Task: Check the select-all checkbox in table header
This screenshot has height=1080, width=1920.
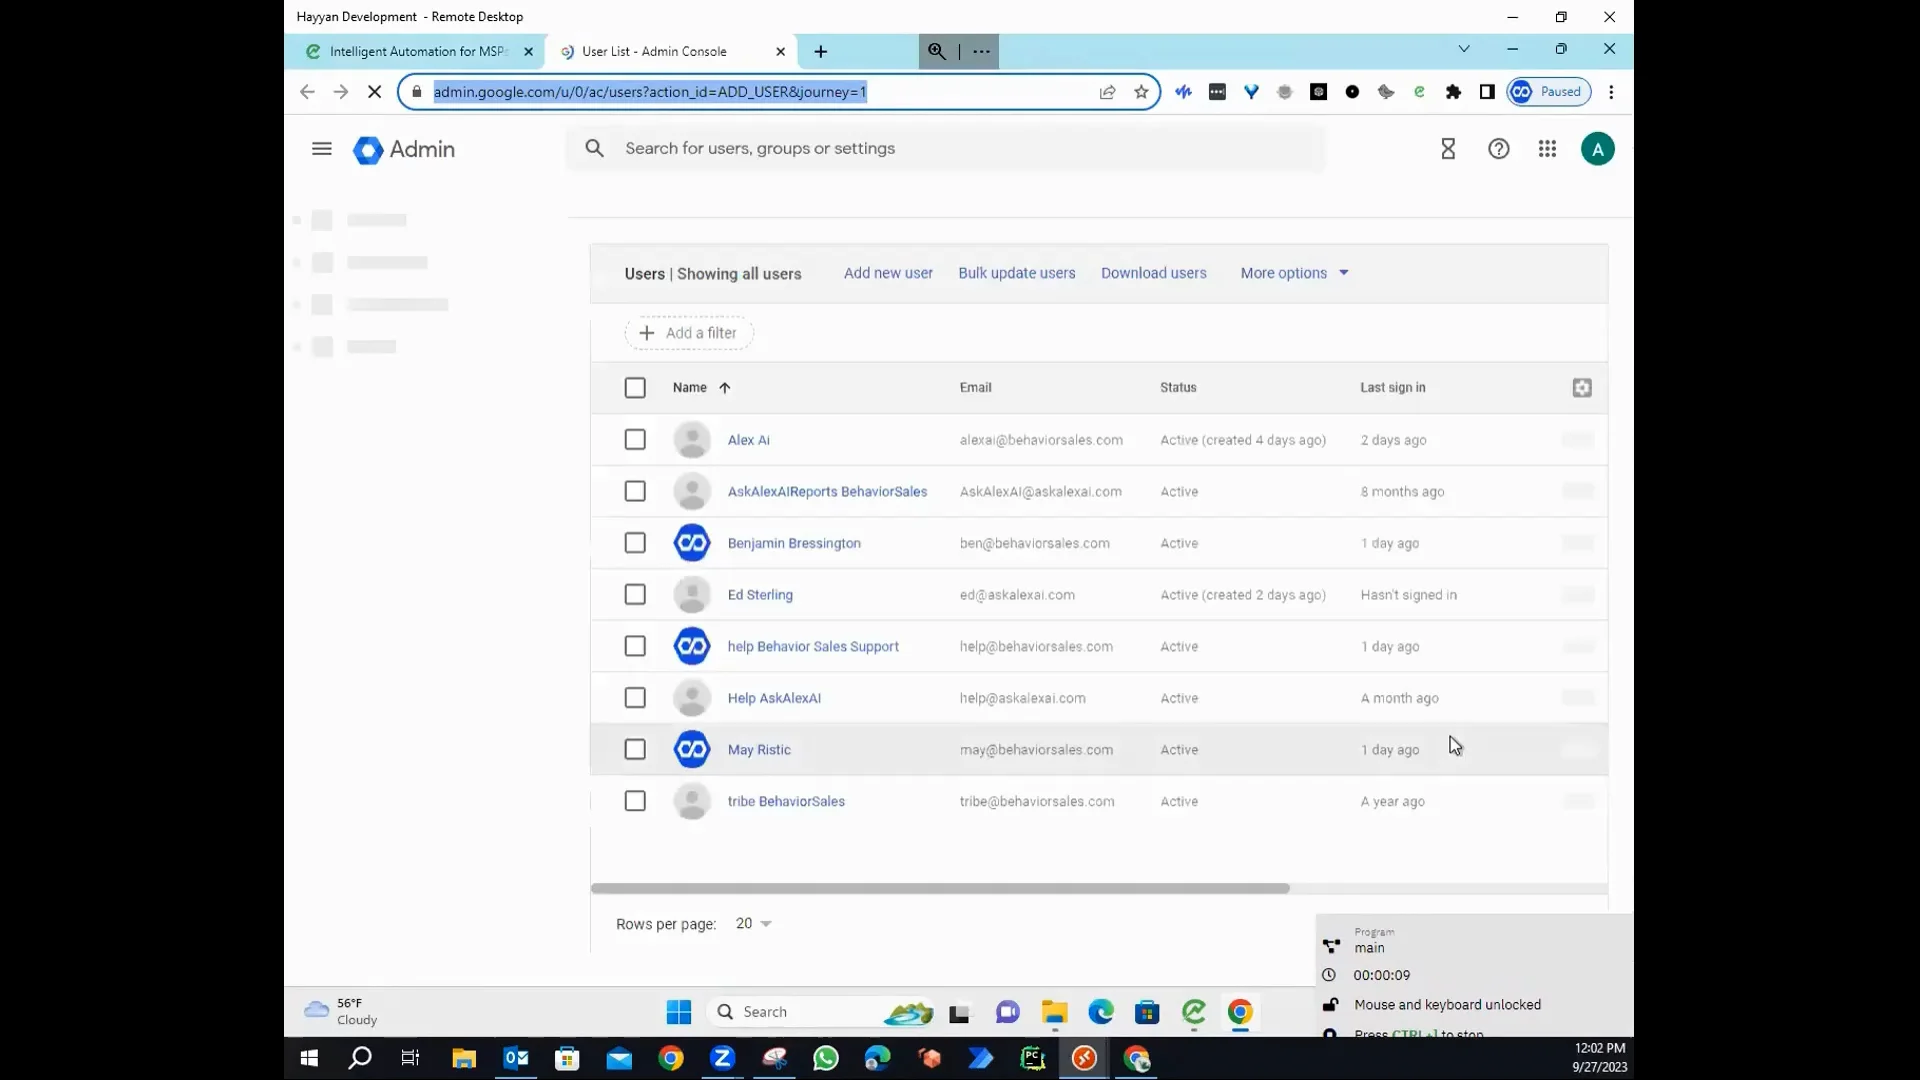Action: [635, 387]
